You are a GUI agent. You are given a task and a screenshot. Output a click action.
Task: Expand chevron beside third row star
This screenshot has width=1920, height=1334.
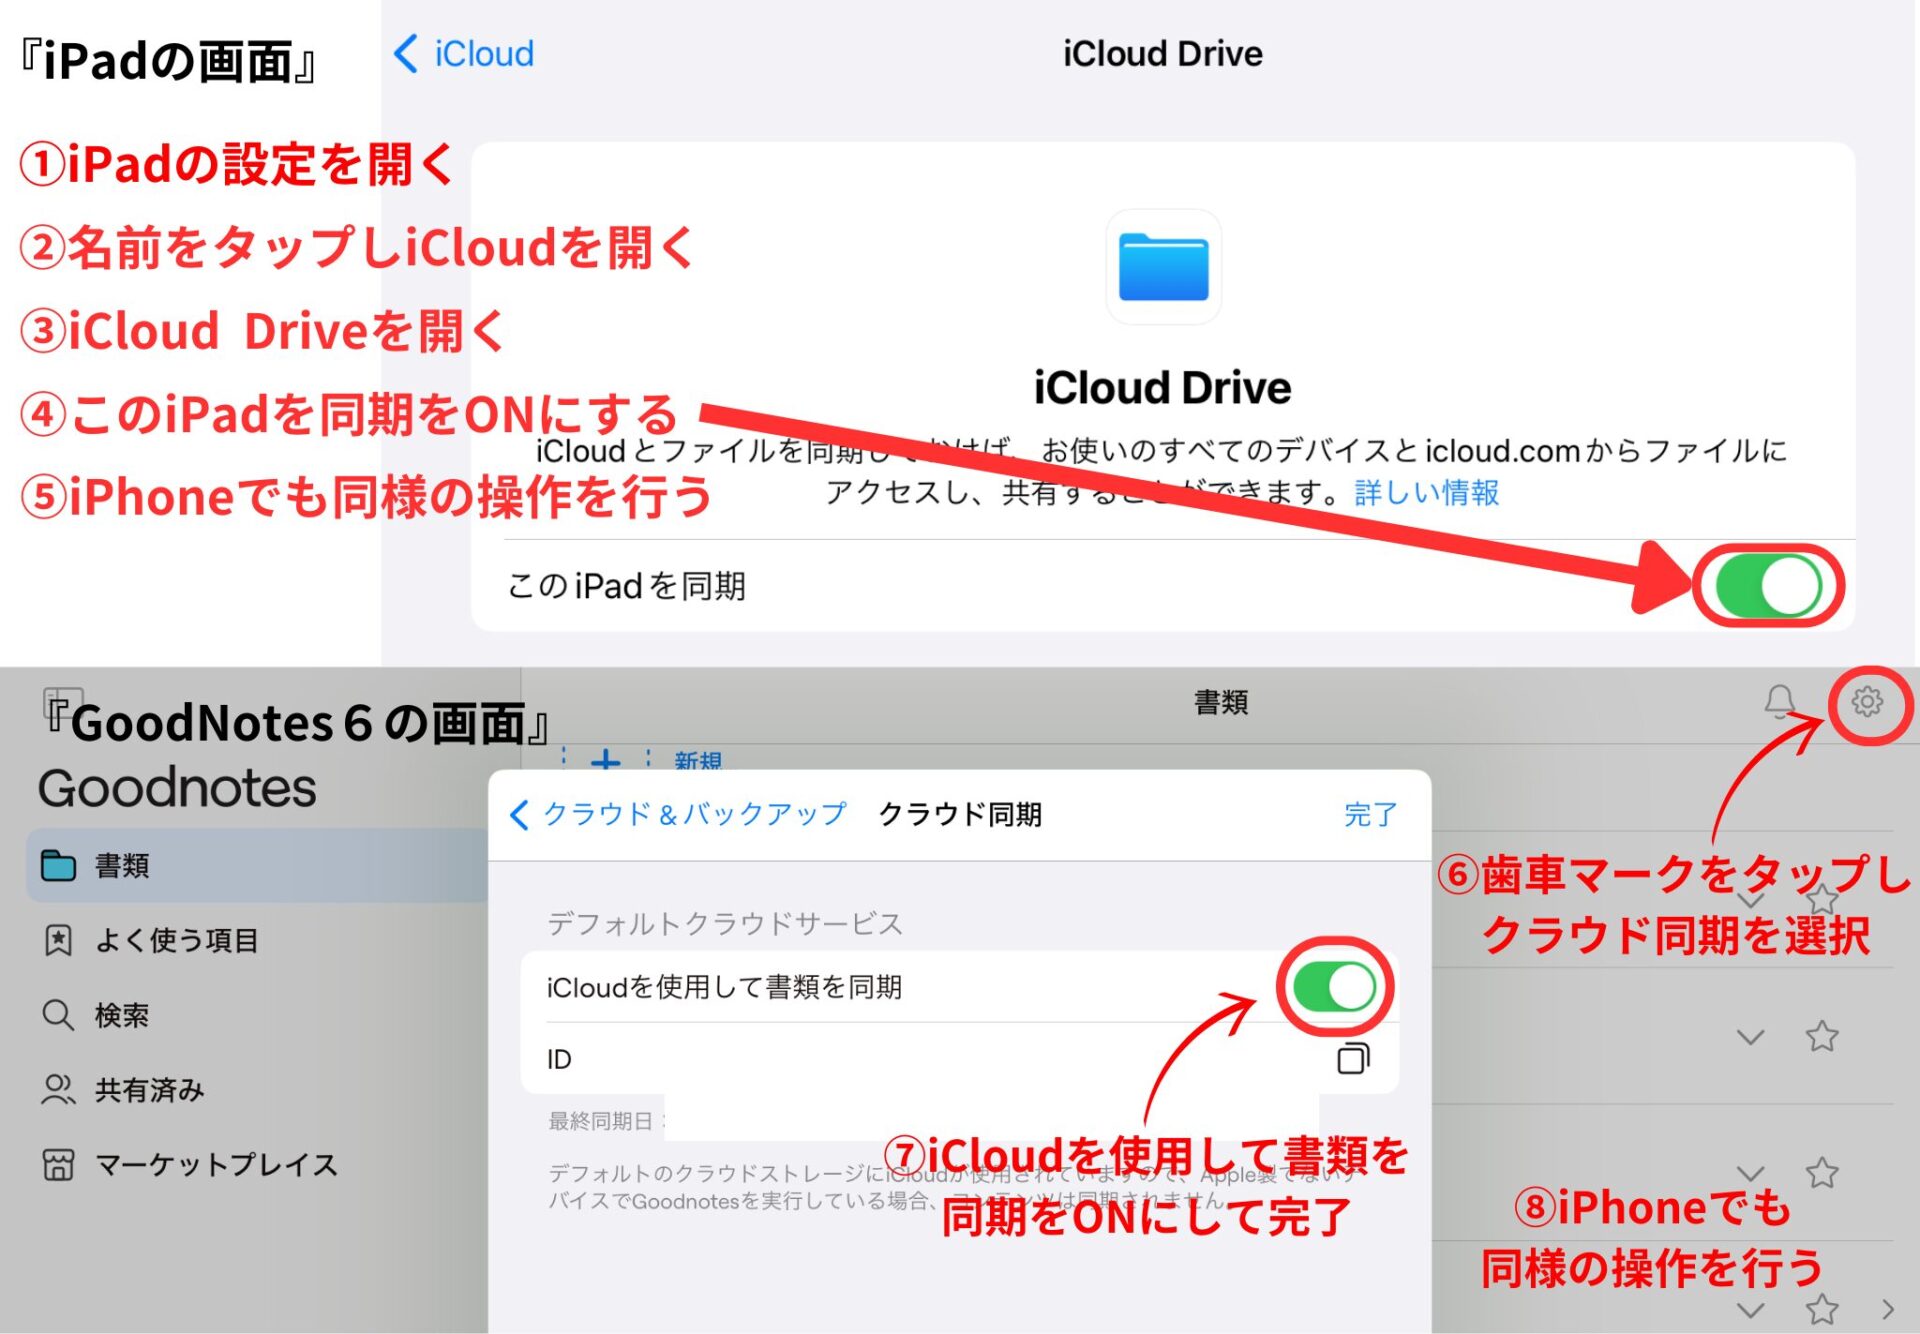(1750, 1172)
